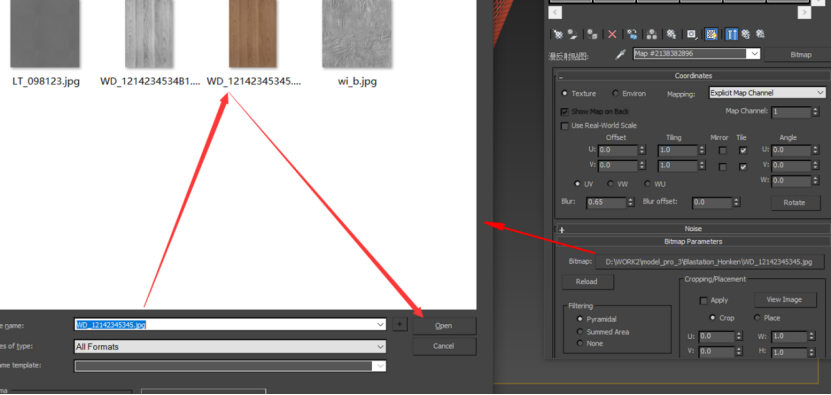Select the WU radio button
The height and width of the screenshot is (395, 831).
pyautogui.click(x=648, y=184)
